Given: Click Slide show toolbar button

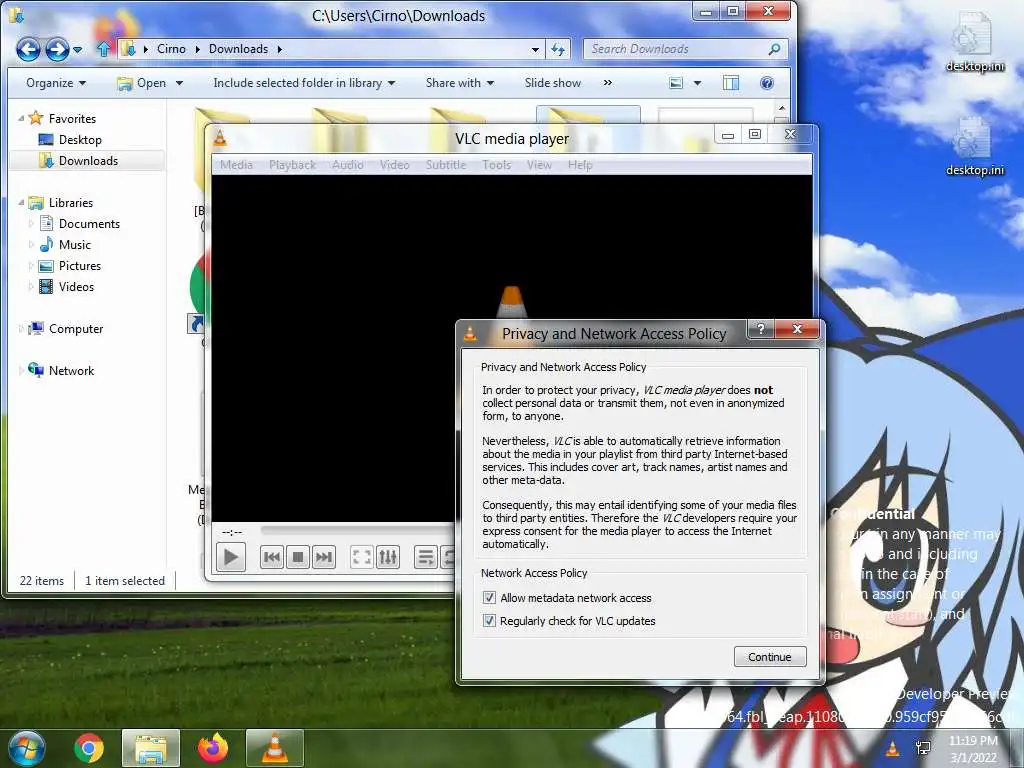Looking at the screenshot, I should click(x=552, y=83).
